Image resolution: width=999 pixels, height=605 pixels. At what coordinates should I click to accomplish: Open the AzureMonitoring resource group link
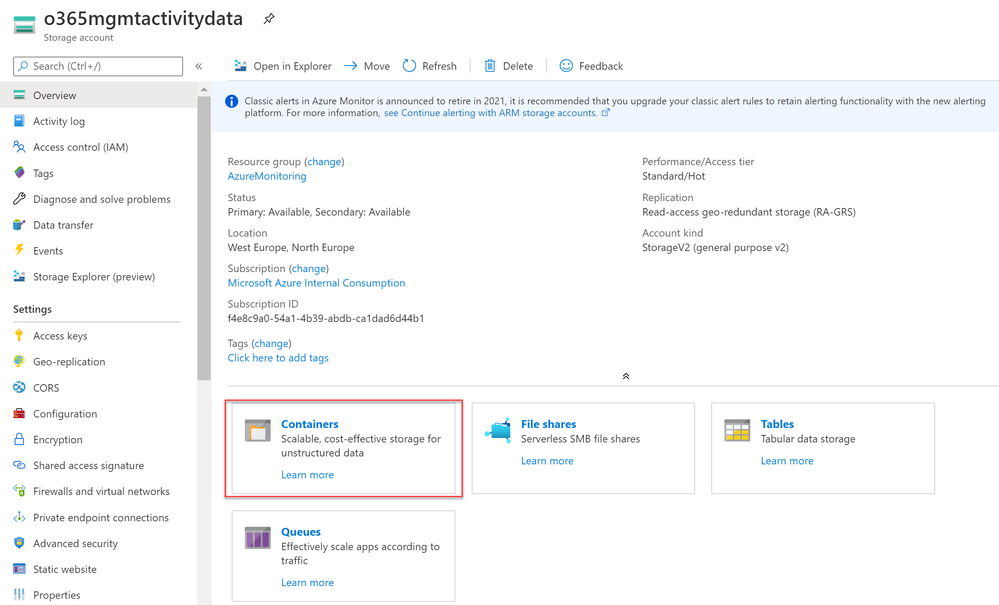coord(267,176)
